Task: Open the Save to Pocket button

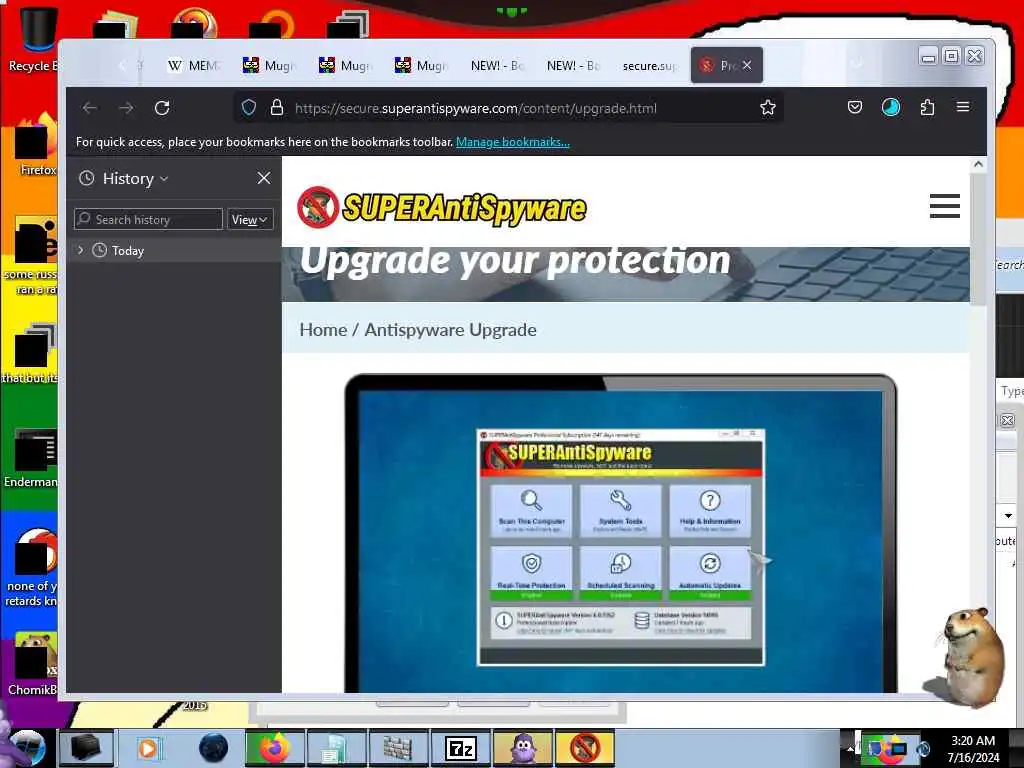Action: tap(855, 107)
